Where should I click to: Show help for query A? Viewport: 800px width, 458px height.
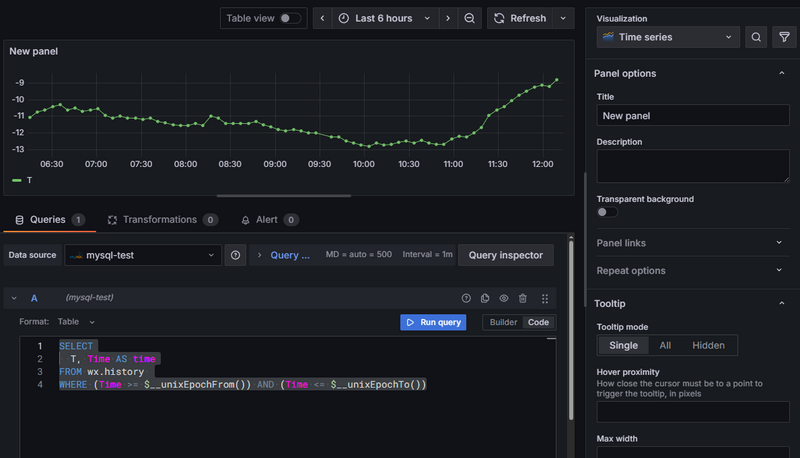click(466, 298)
